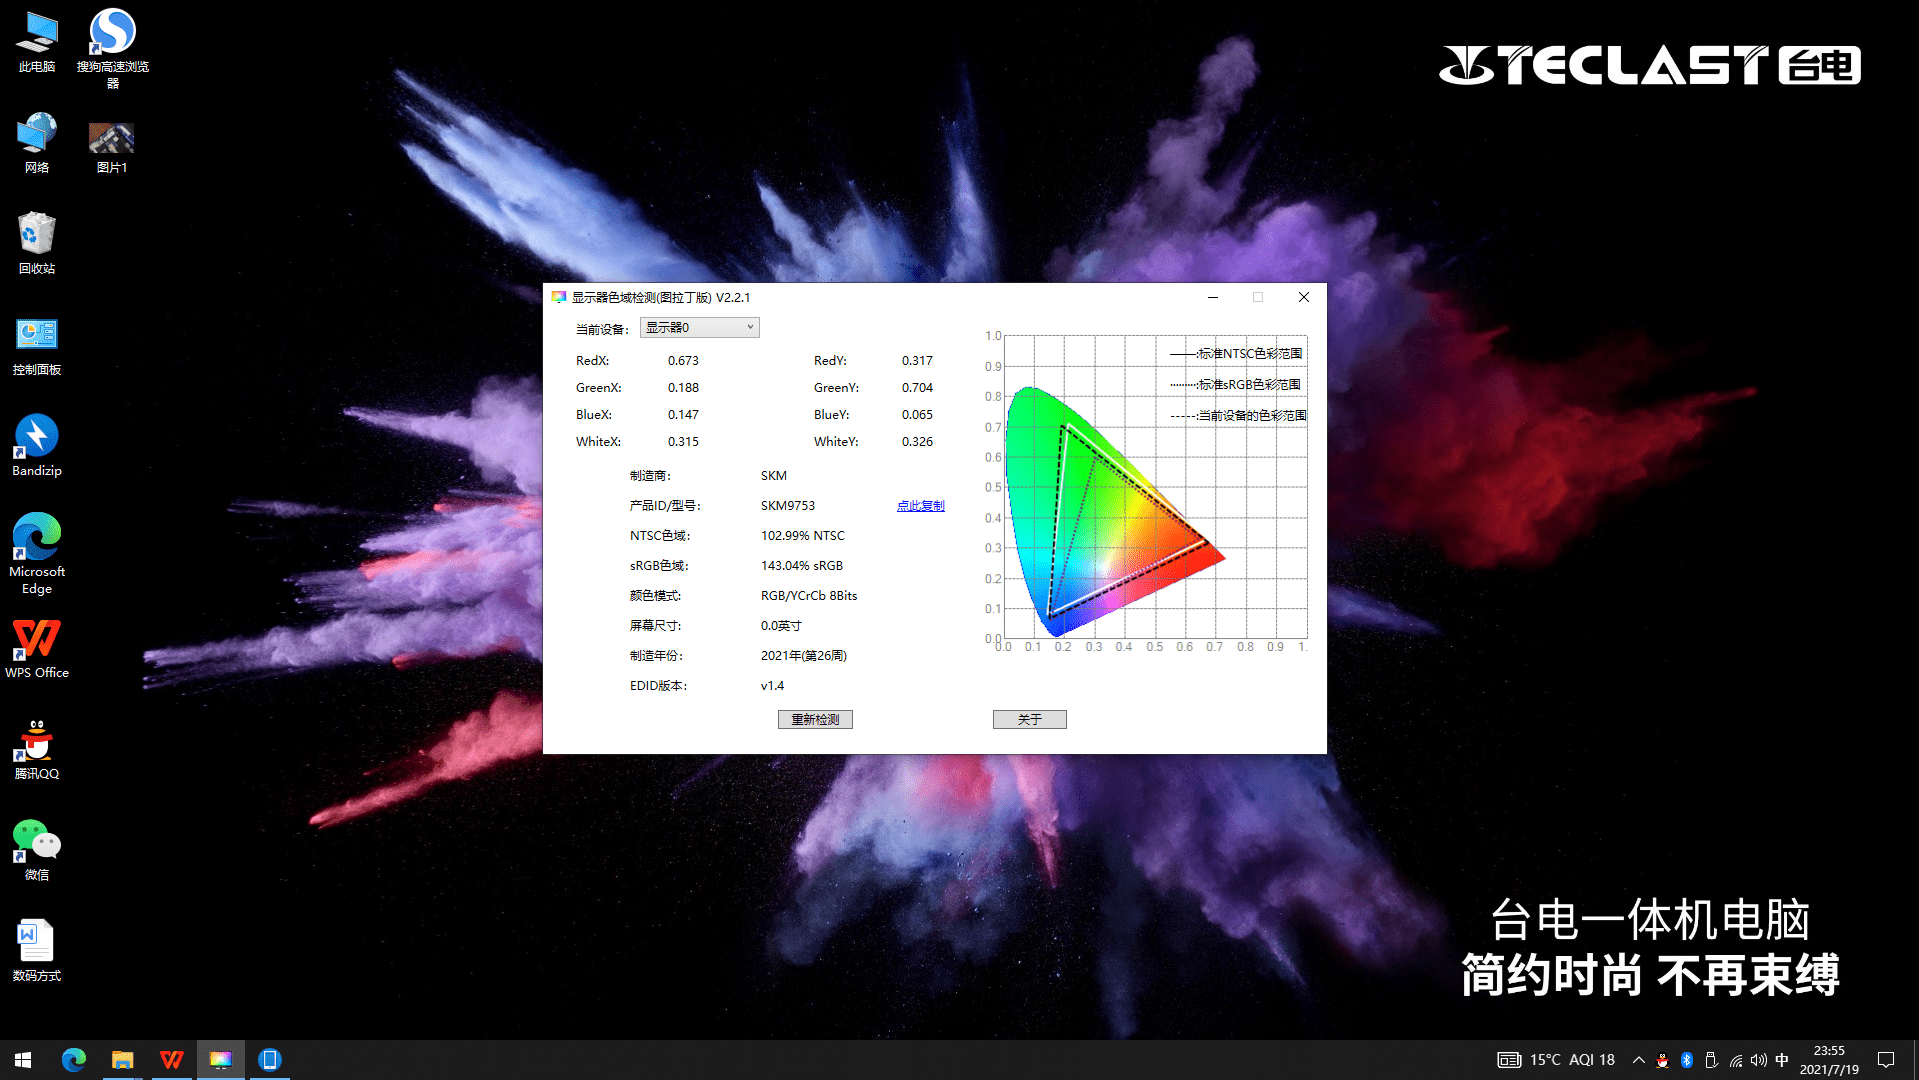
Task: Switch the 中 input method indicator
Action: 1782,1060
